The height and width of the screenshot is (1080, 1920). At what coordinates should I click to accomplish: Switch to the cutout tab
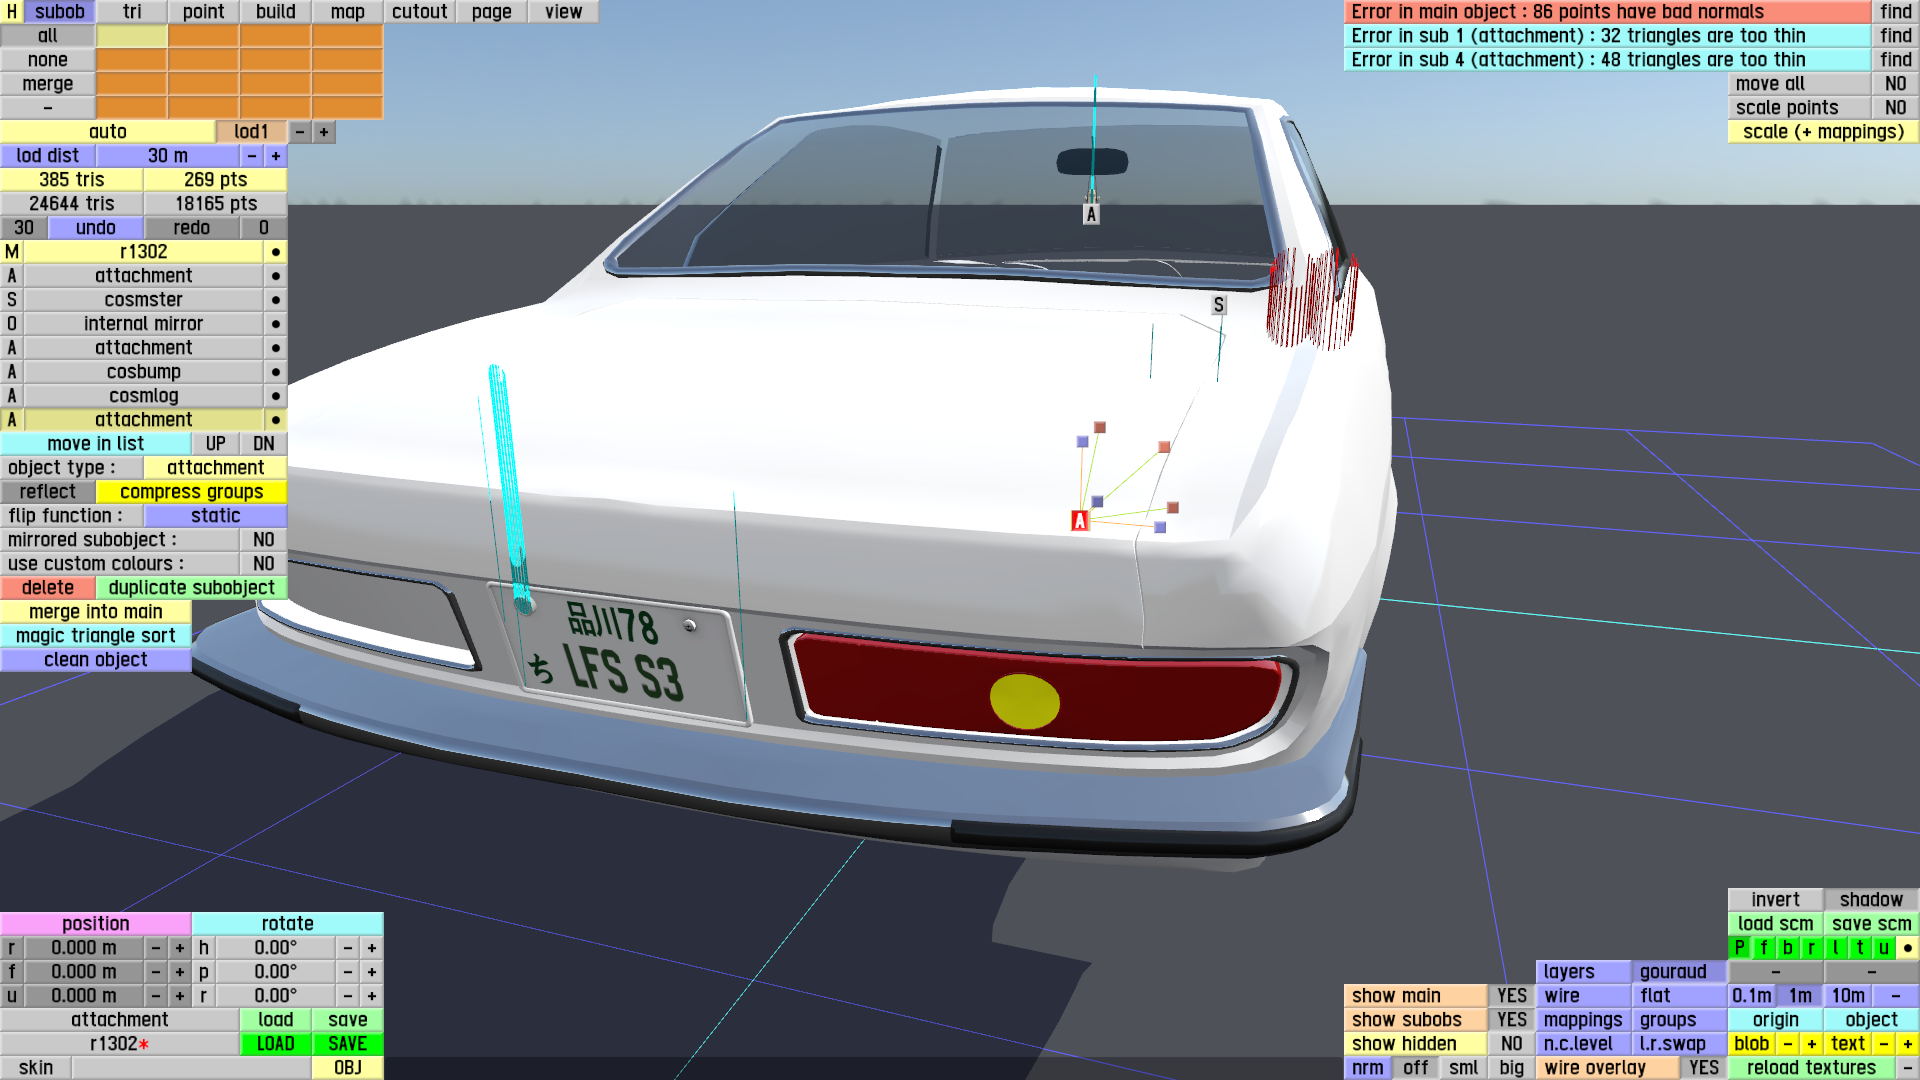click(419, 12)
